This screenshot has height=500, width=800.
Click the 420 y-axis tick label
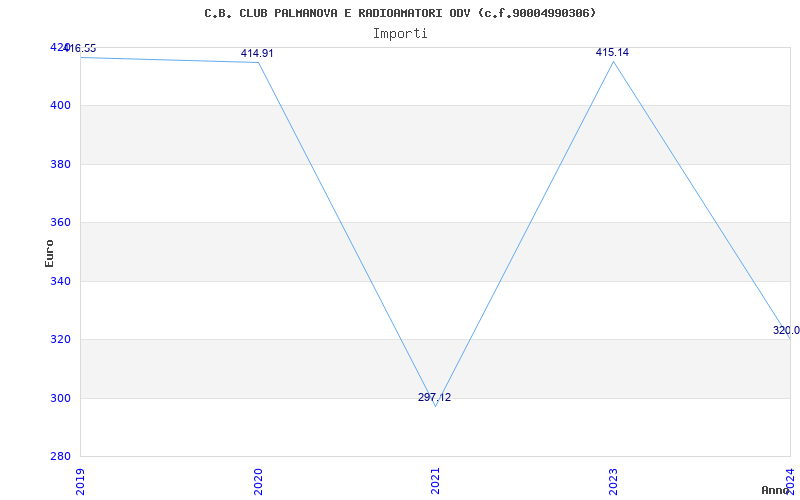click(x=58, y=47)
